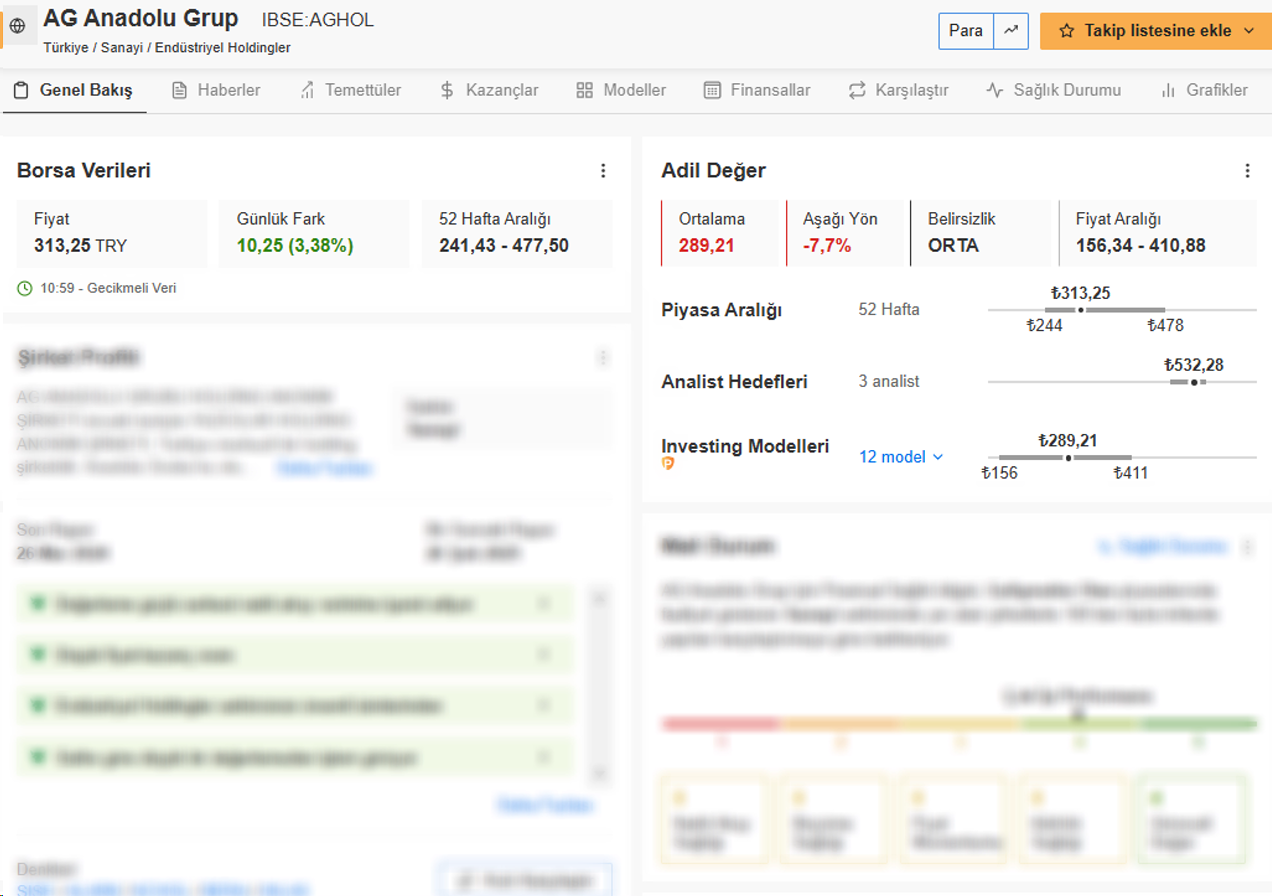Click the orange Investing Pro badge icon
The height and width of the screenshot is (896, 1272).
click(668, 464)
